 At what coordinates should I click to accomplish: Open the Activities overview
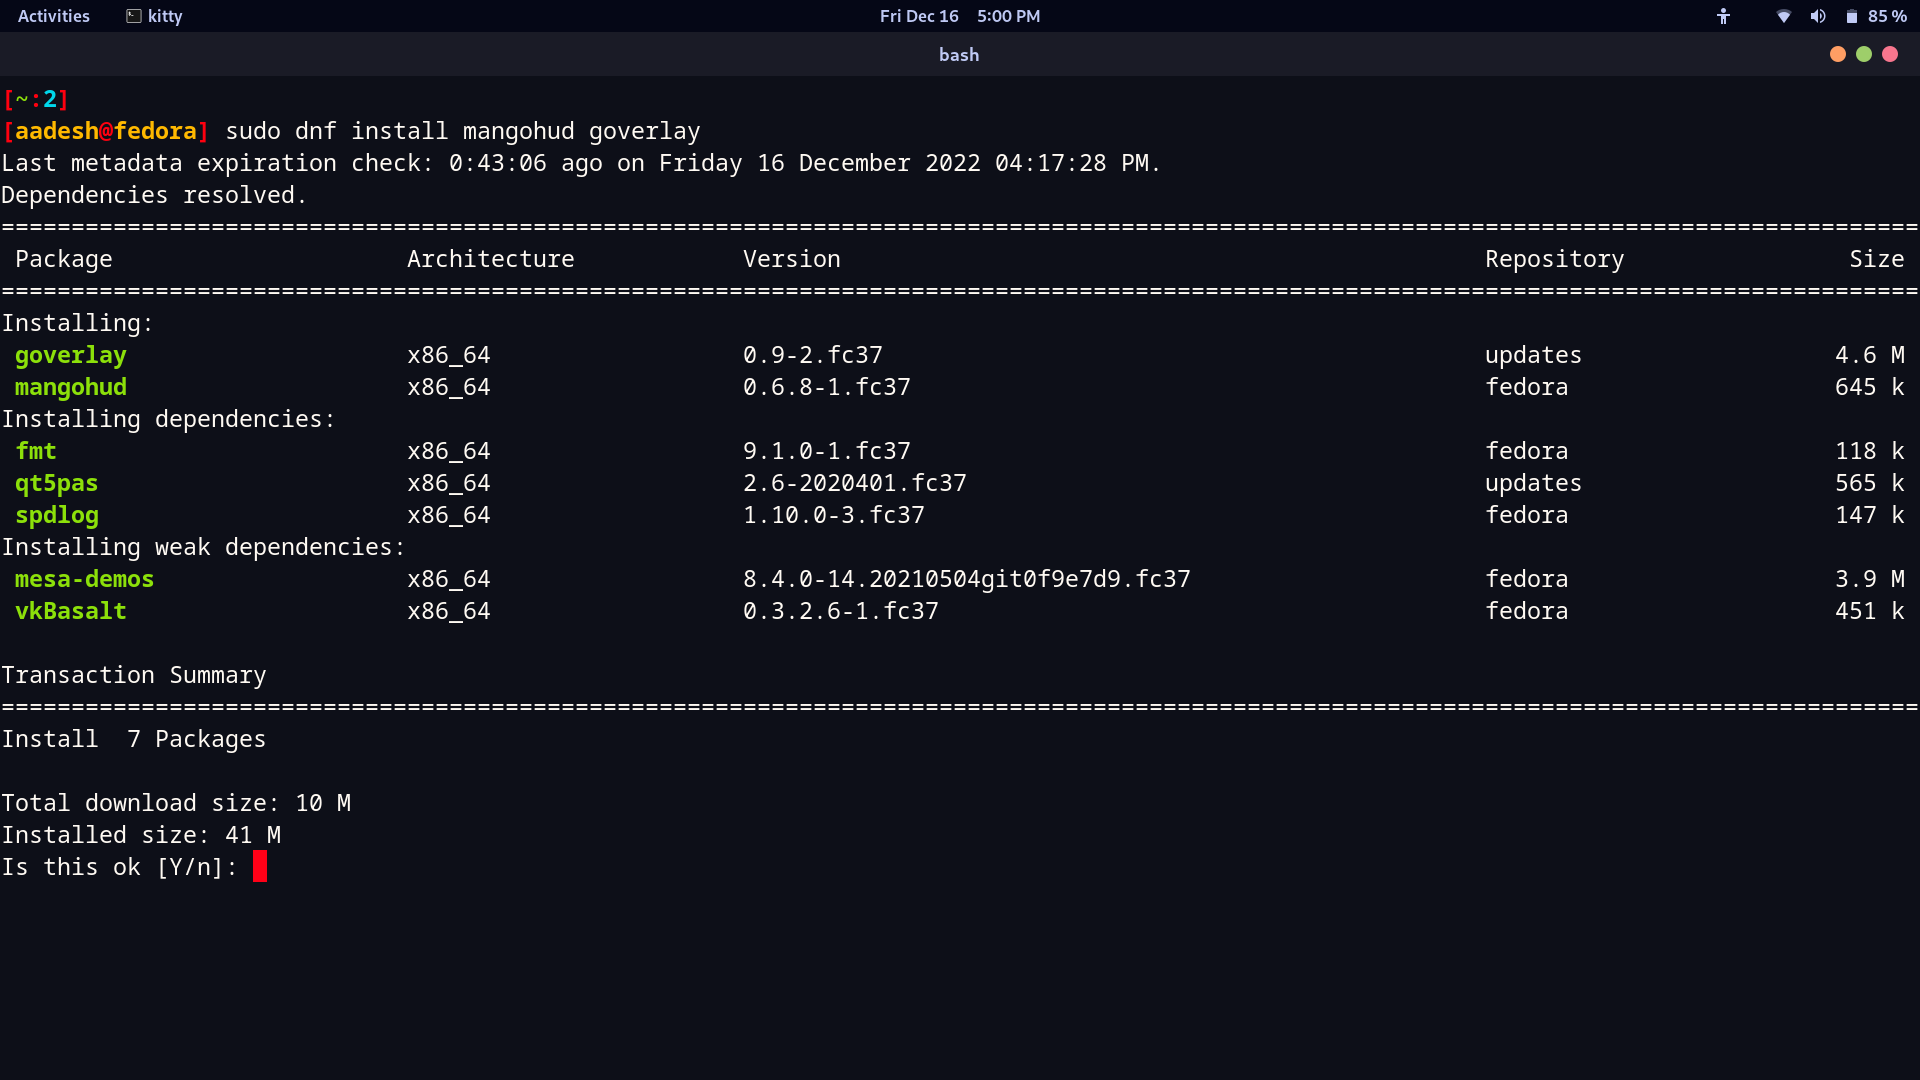(x=54, y=16)
